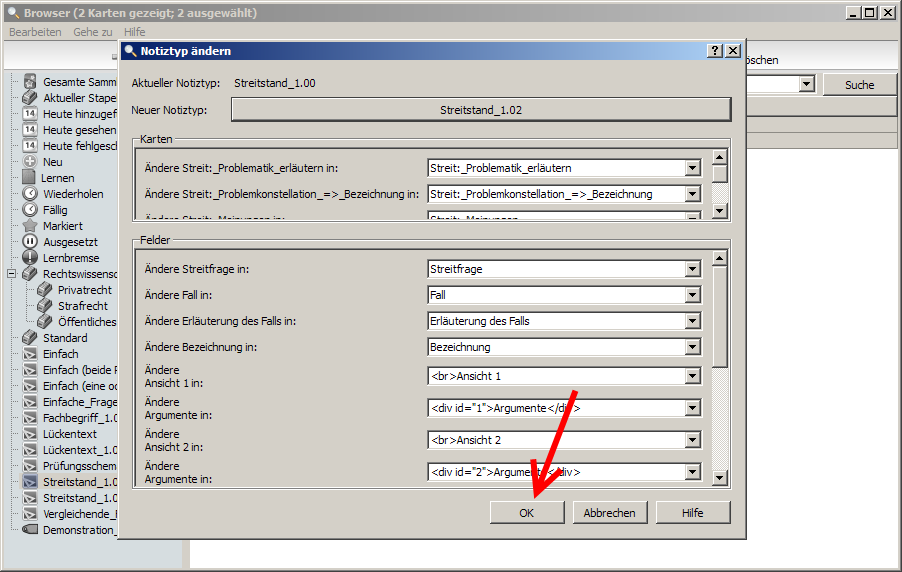Screen dimensions: 902x572
Task: Click the Markiert star icon
Action: (30, 226)
